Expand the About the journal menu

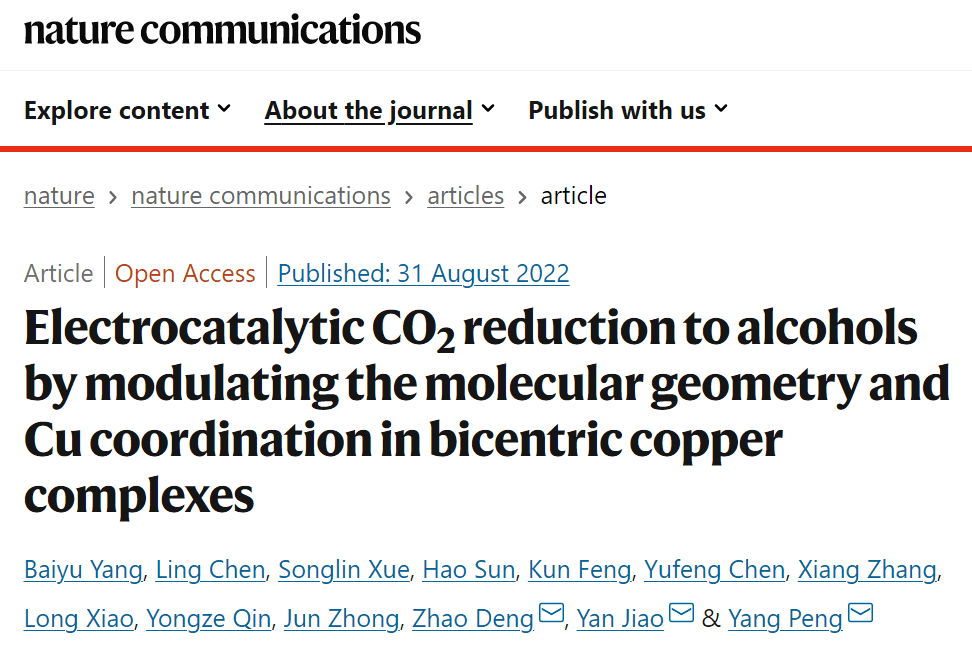click(x=379, y=110)
